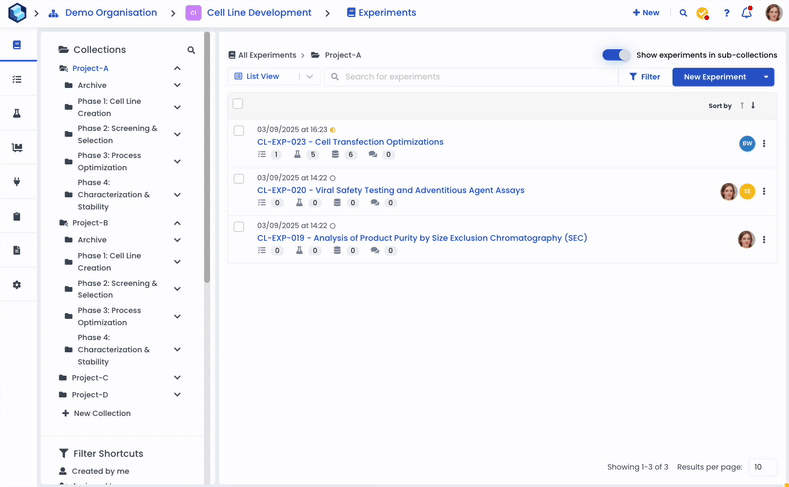Expand the Project-C collection
This screenshot has height=487, width=789.
pos(177,378)
